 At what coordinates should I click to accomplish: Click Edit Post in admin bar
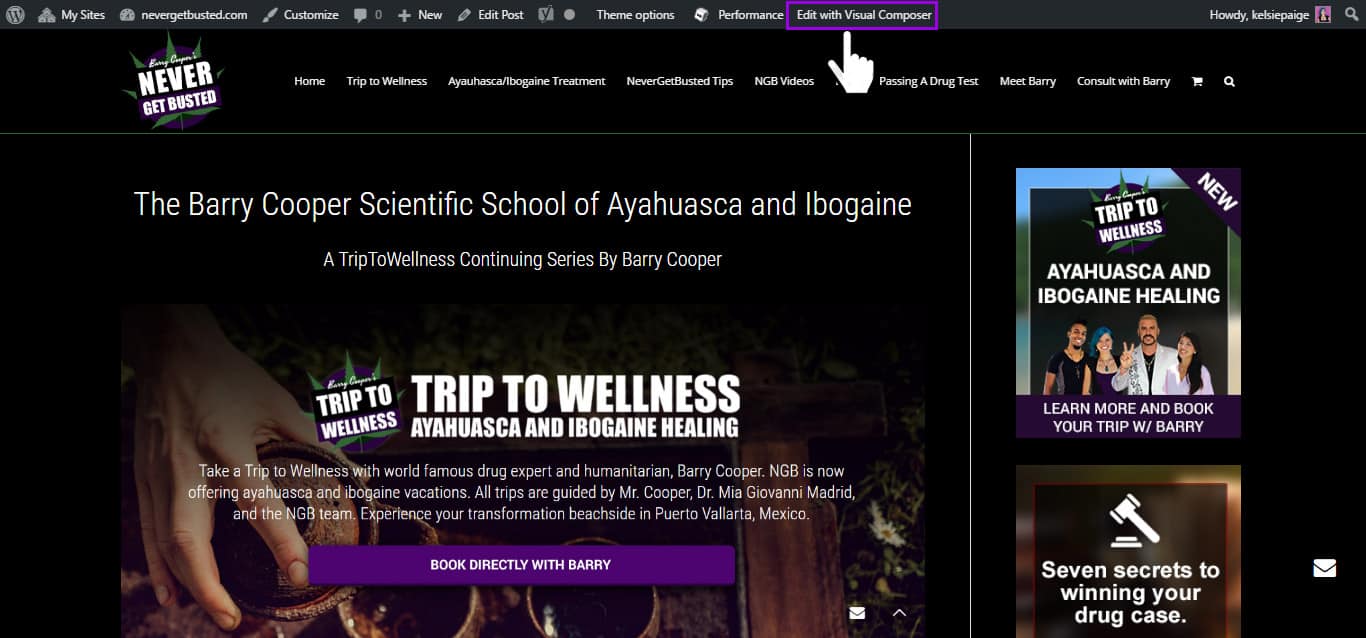(x=490, y=15)
